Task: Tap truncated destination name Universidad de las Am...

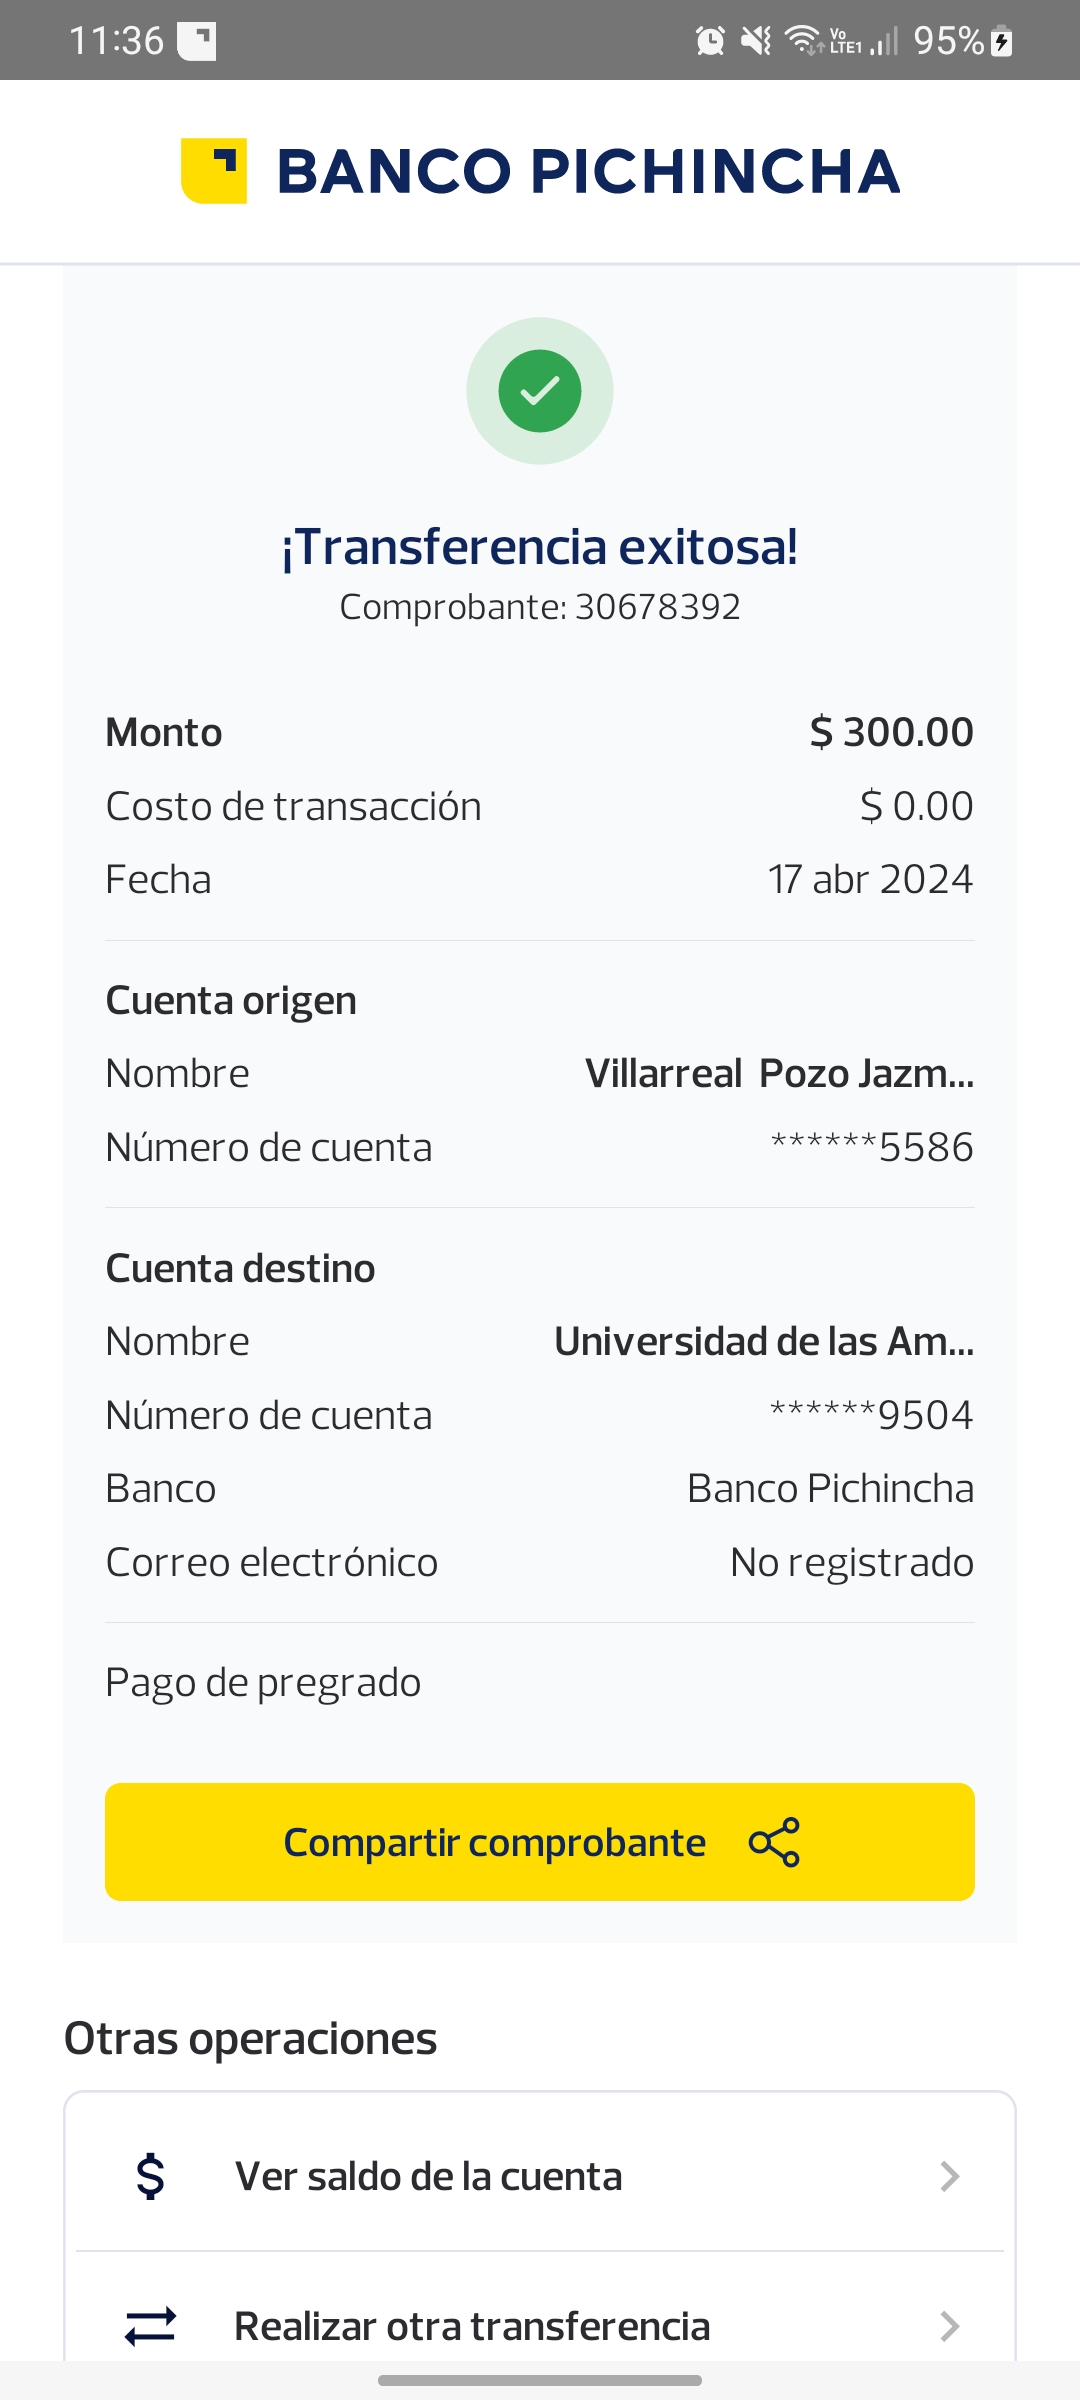Action: (x=764, y=1341)
